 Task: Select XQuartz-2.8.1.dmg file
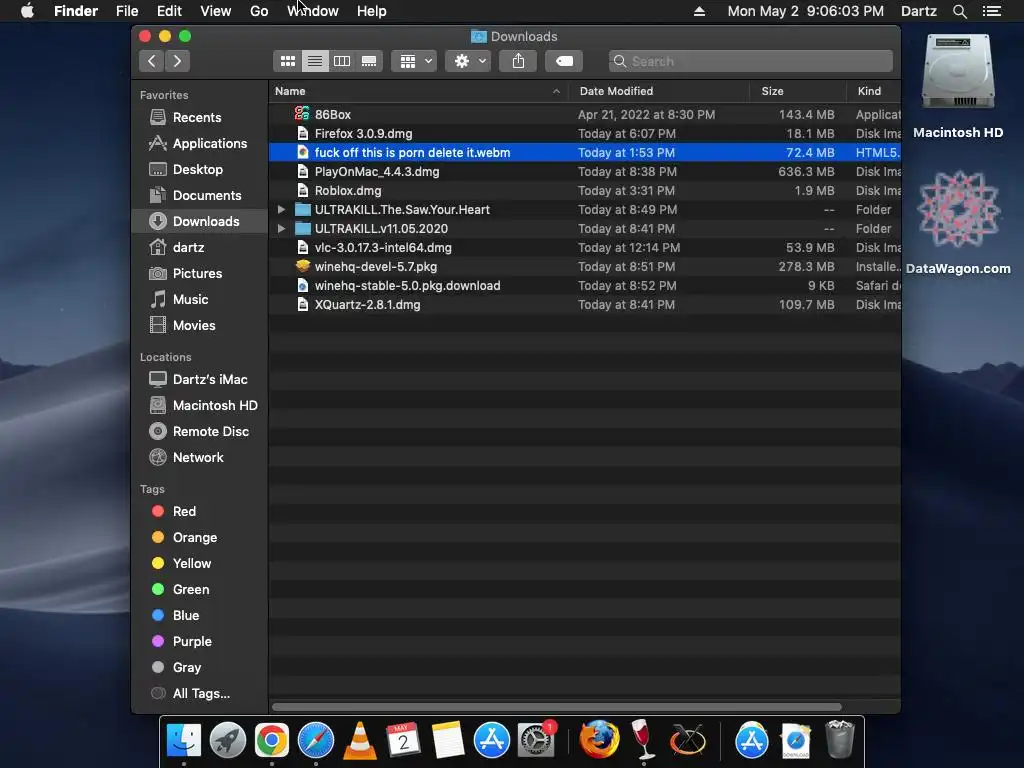(x=584, y=304)
